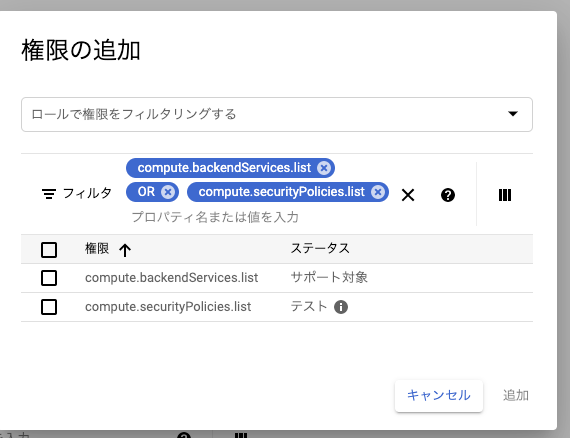Click the 追加 button
Image resolution: width=570 pixels, height=438 pixels.
515,395
